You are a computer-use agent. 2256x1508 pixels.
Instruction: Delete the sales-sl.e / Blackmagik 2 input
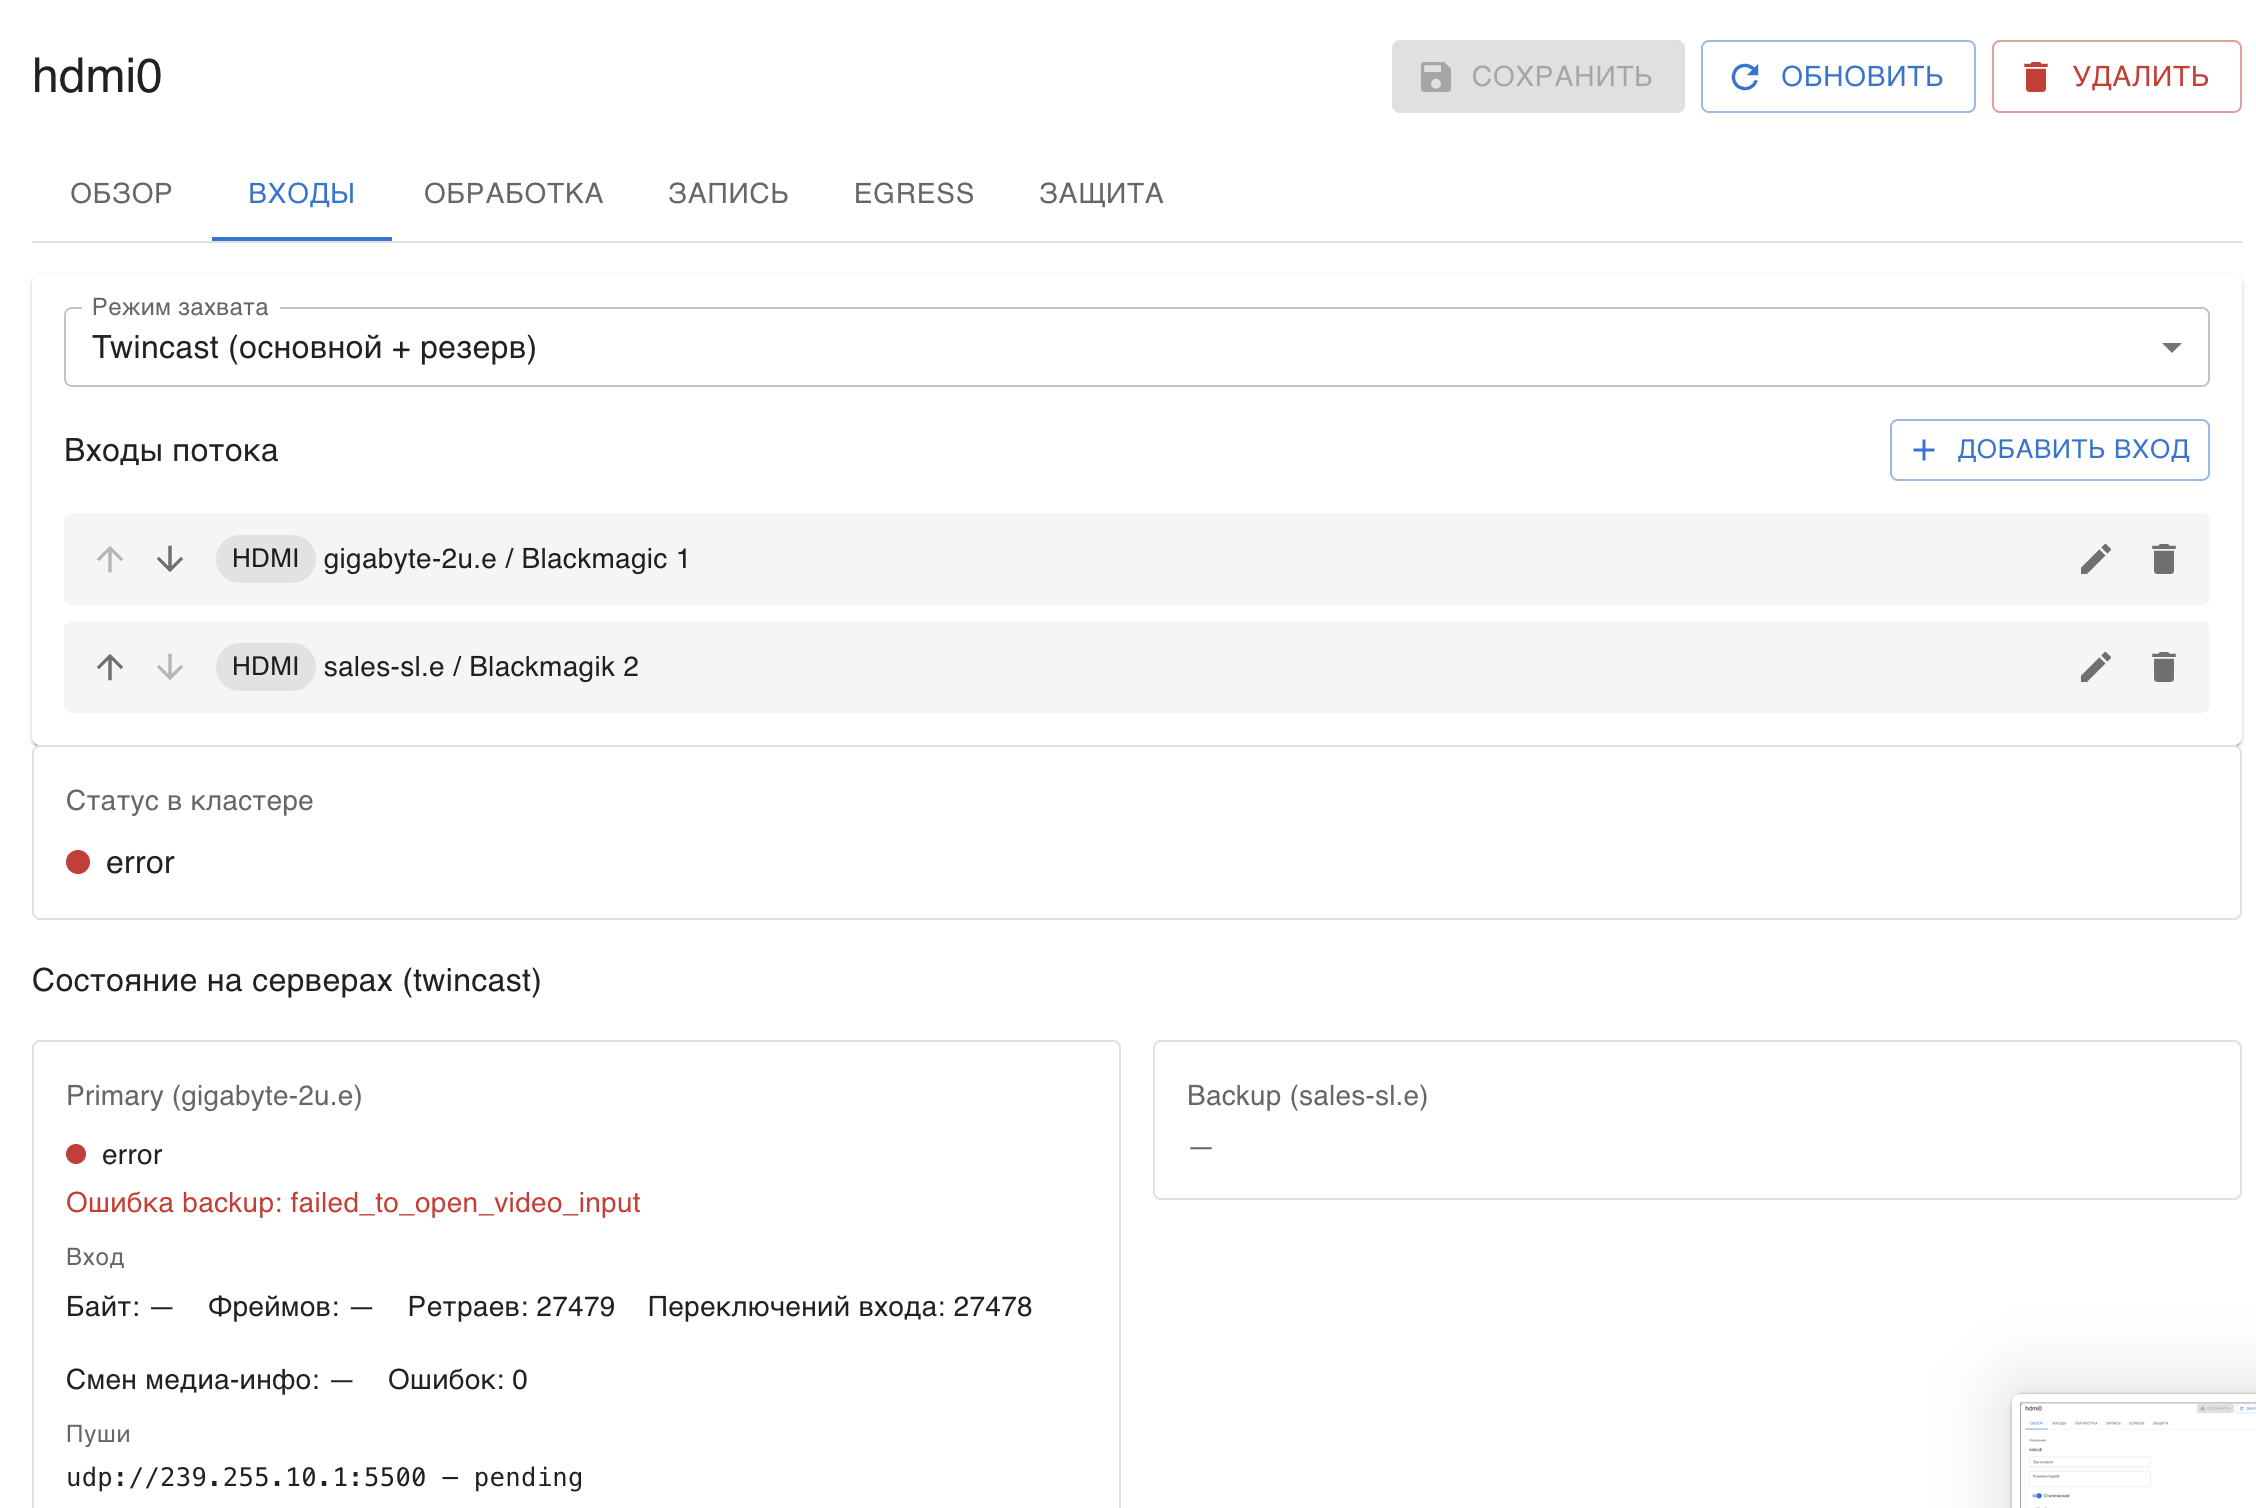point(2163,666)
